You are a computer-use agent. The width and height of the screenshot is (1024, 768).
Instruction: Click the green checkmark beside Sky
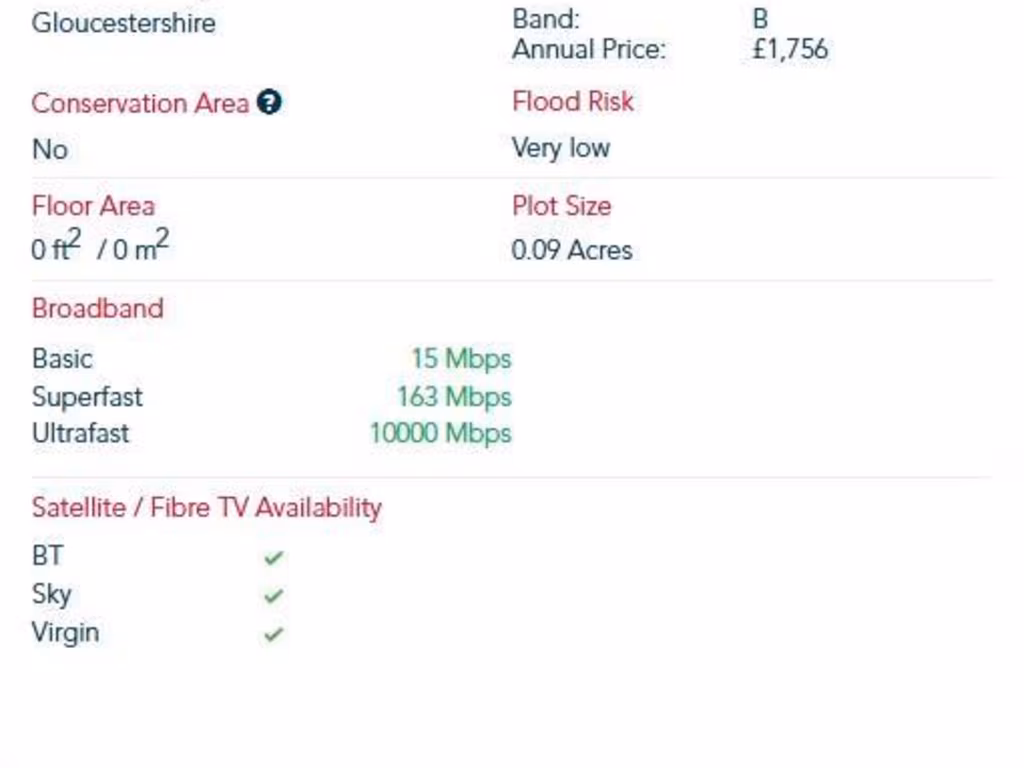point(273,595)
